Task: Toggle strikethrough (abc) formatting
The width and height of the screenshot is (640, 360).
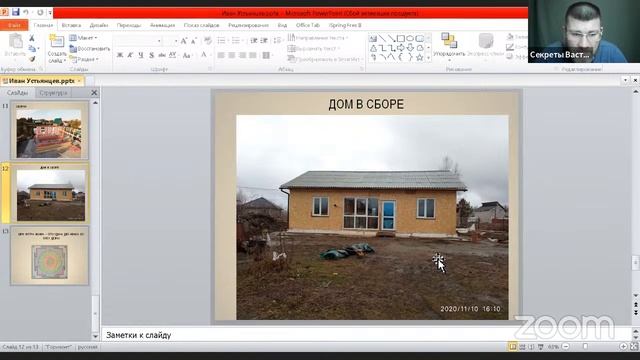Action: [162, 55]
